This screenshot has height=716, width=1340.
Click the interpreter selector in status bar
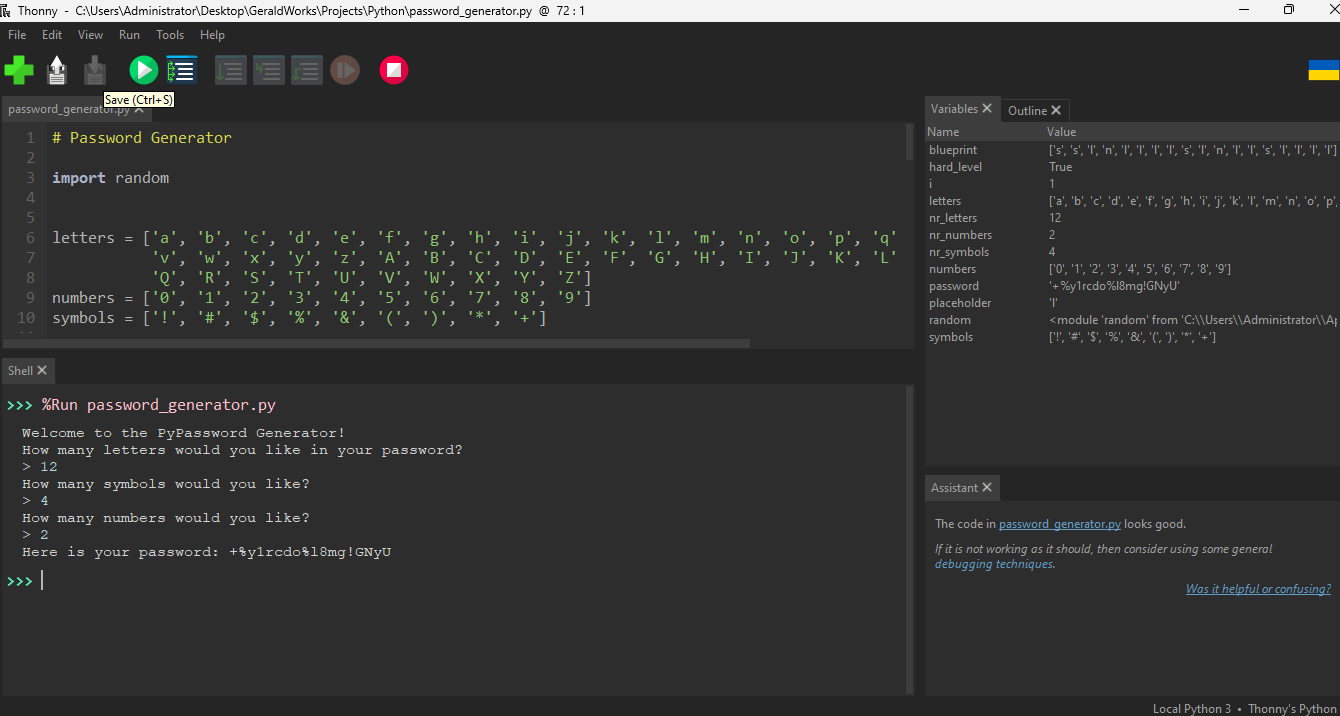click(x=1244, y=708)
